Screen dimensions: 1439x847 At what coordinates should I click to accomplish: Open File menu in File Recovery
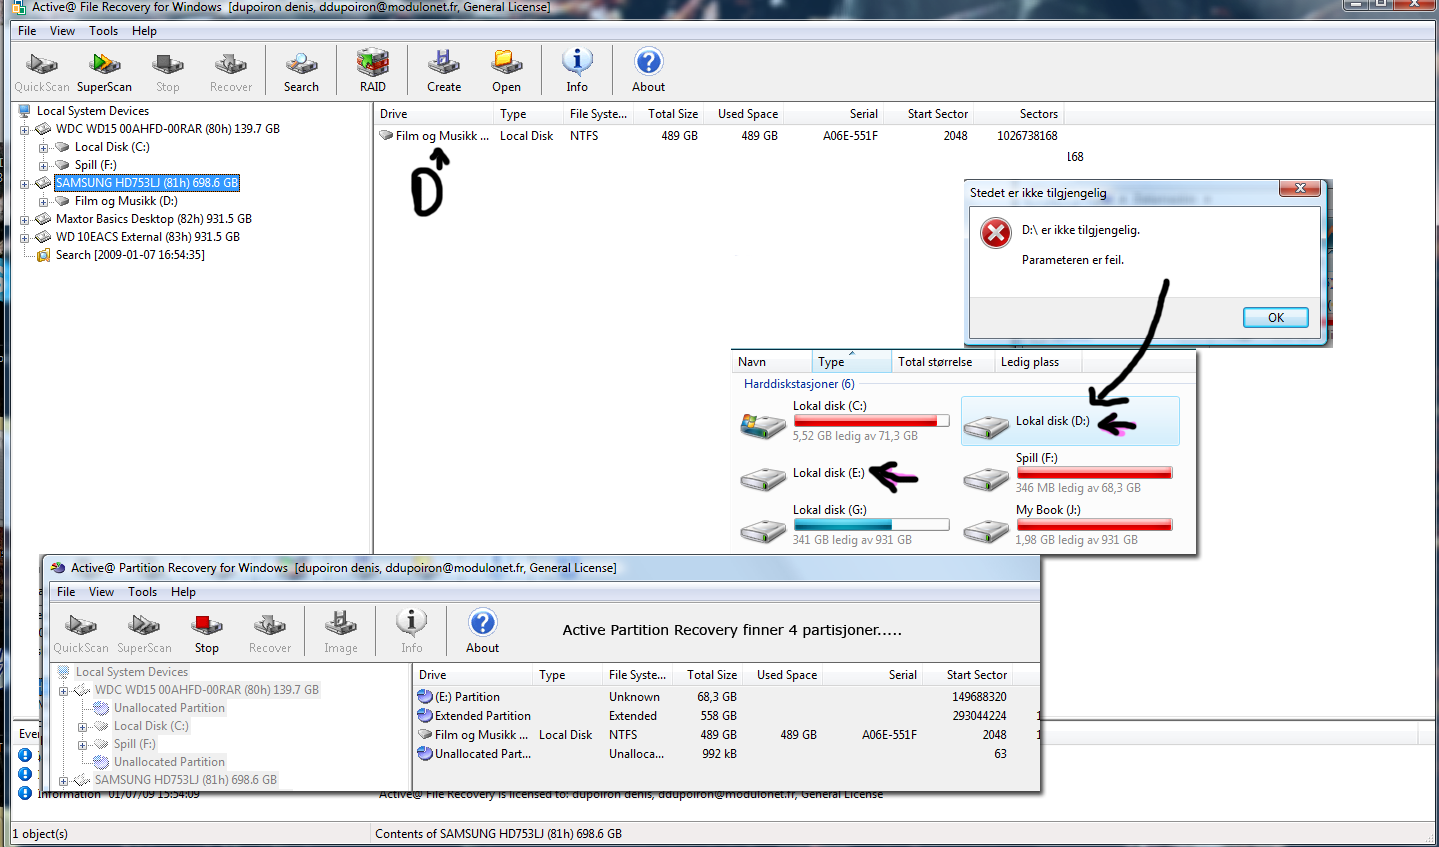(27, 31)
